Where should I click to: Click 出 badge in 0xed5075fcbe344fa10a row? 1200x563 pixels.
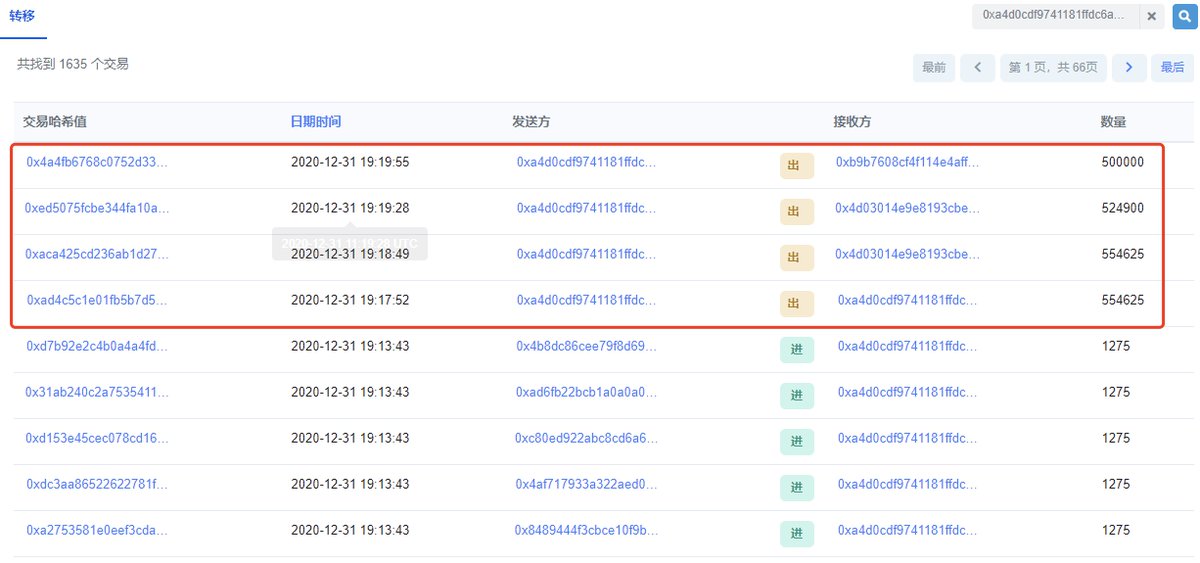tap(796, 212)
